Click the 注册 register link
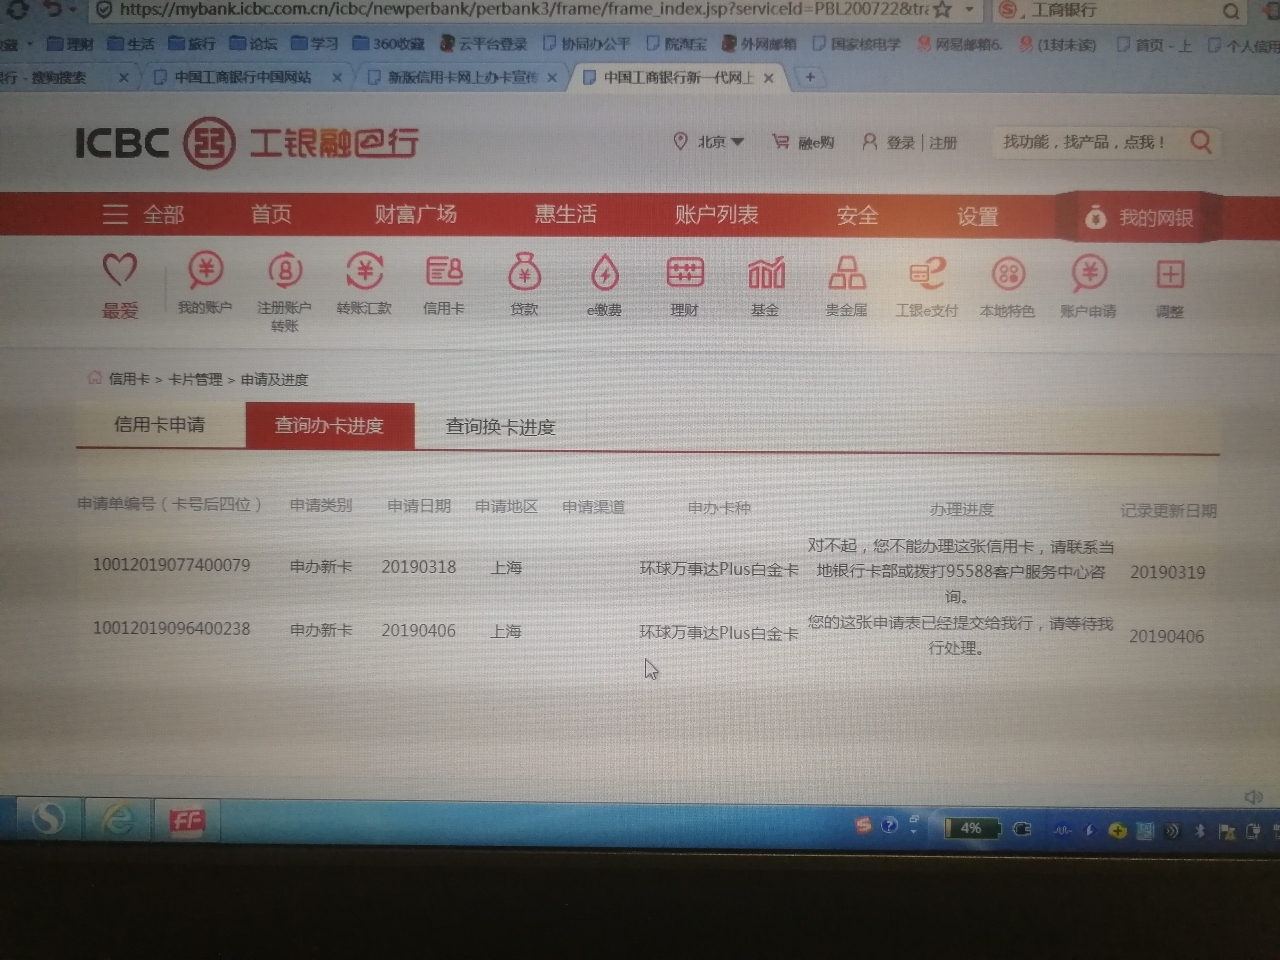 [x=943, y=143]
